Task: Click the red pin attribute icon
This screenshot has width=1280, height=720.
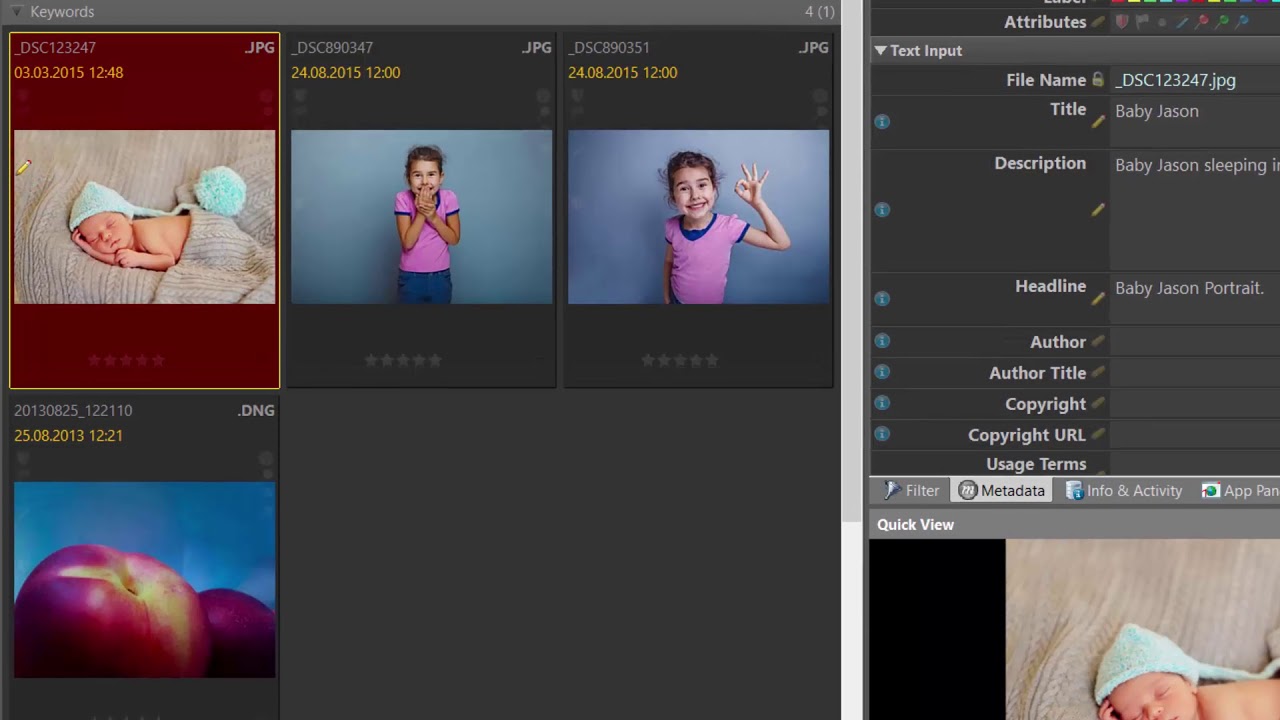Action: (x=1202, y=22)
